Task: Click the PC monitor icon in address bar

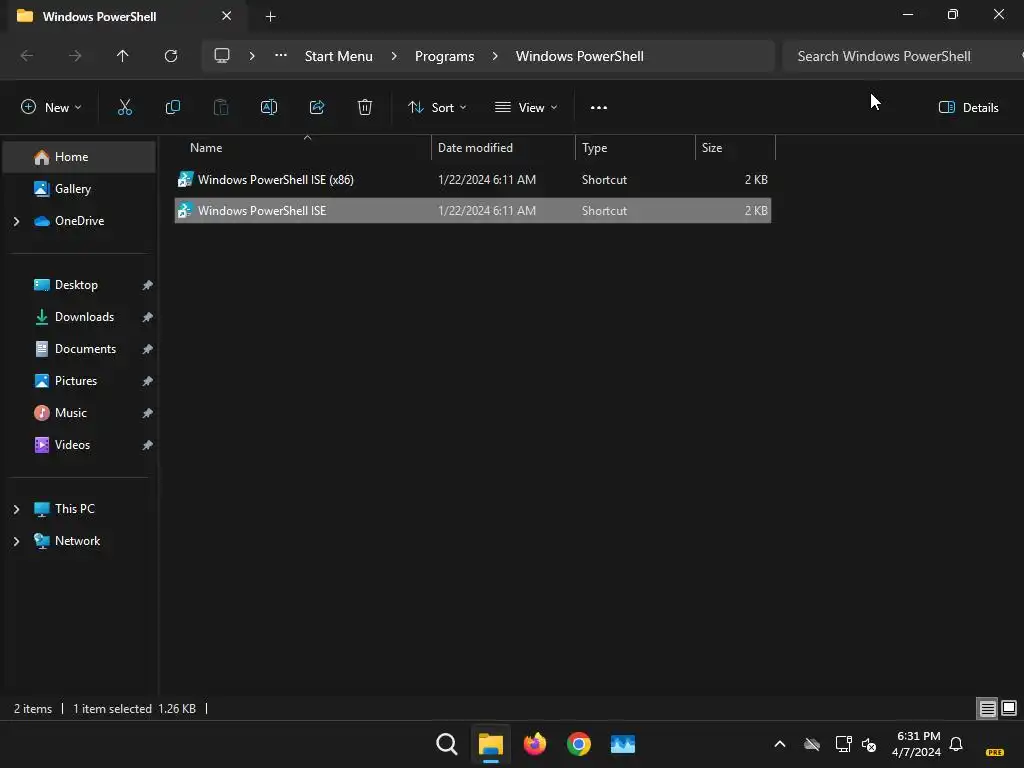Action: [x=222, y=56]
